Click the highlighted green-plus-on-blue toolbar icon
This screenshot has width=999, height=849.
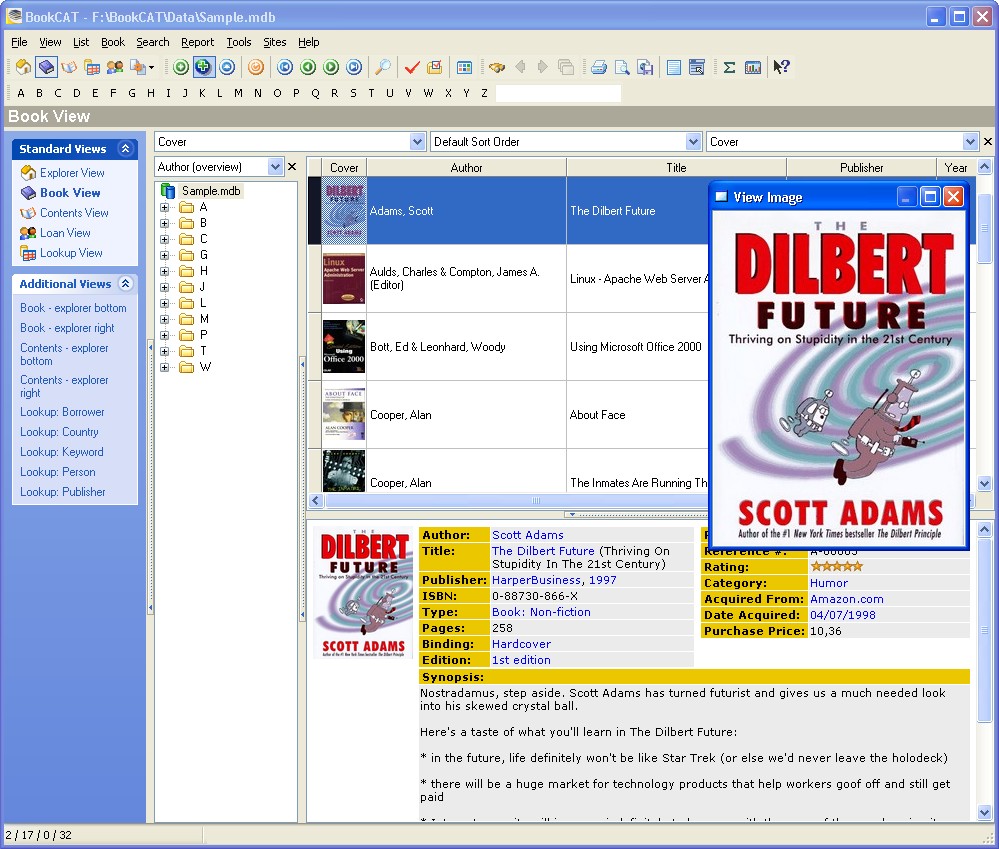click(x=203, y=67)
